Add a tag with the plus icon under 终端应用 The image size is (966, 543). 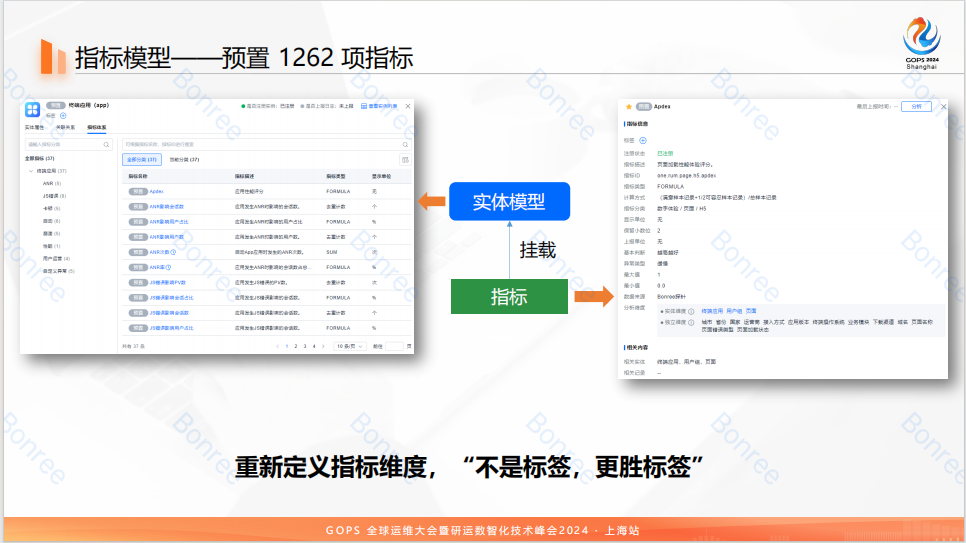[x=63, y=116]
